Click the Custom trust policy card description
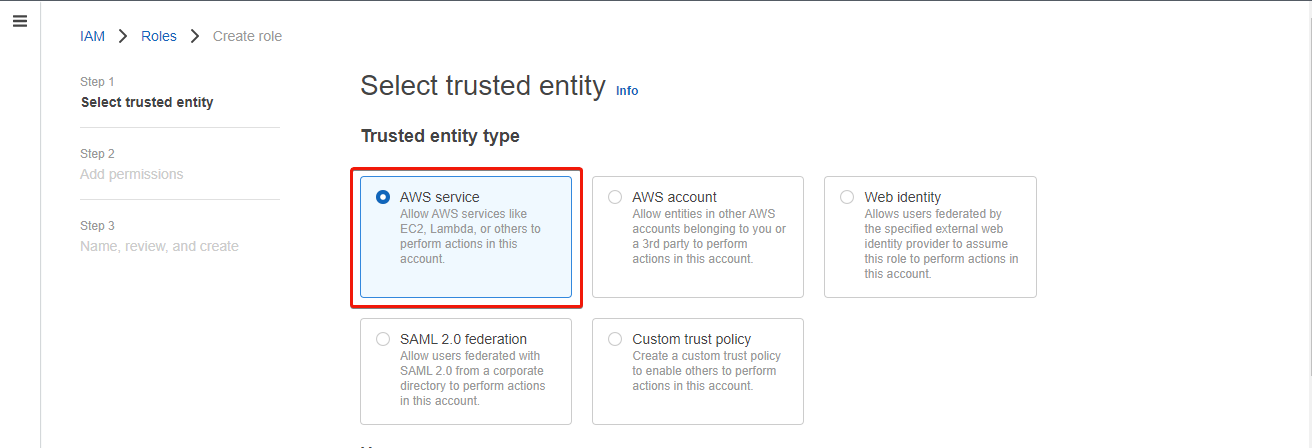Screen dimensions: 1312x448 pos(706,371)
